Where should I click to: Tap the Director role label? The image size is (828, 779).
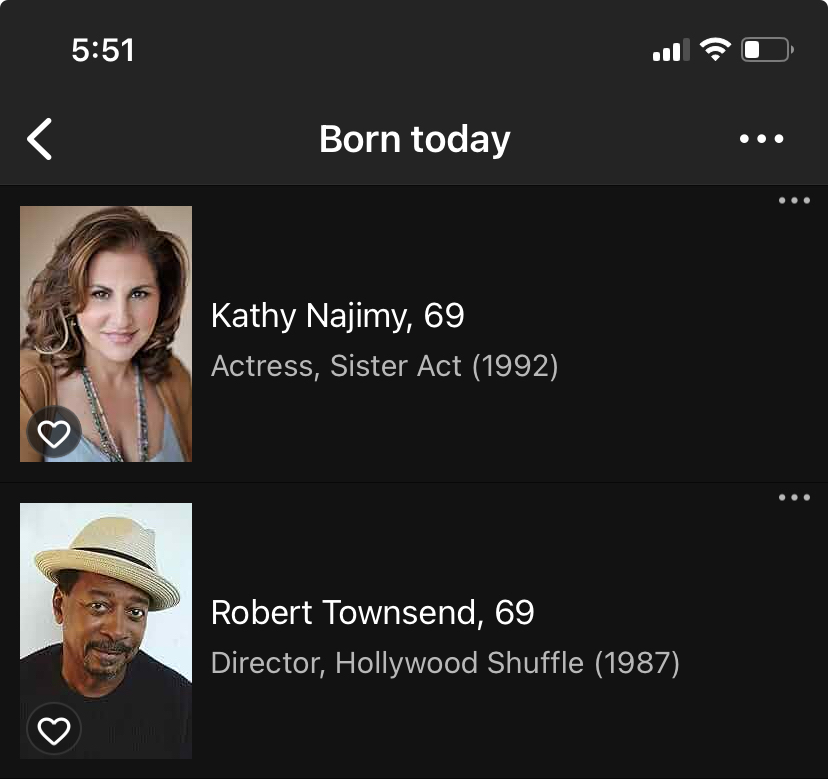[x=267, y=663]
